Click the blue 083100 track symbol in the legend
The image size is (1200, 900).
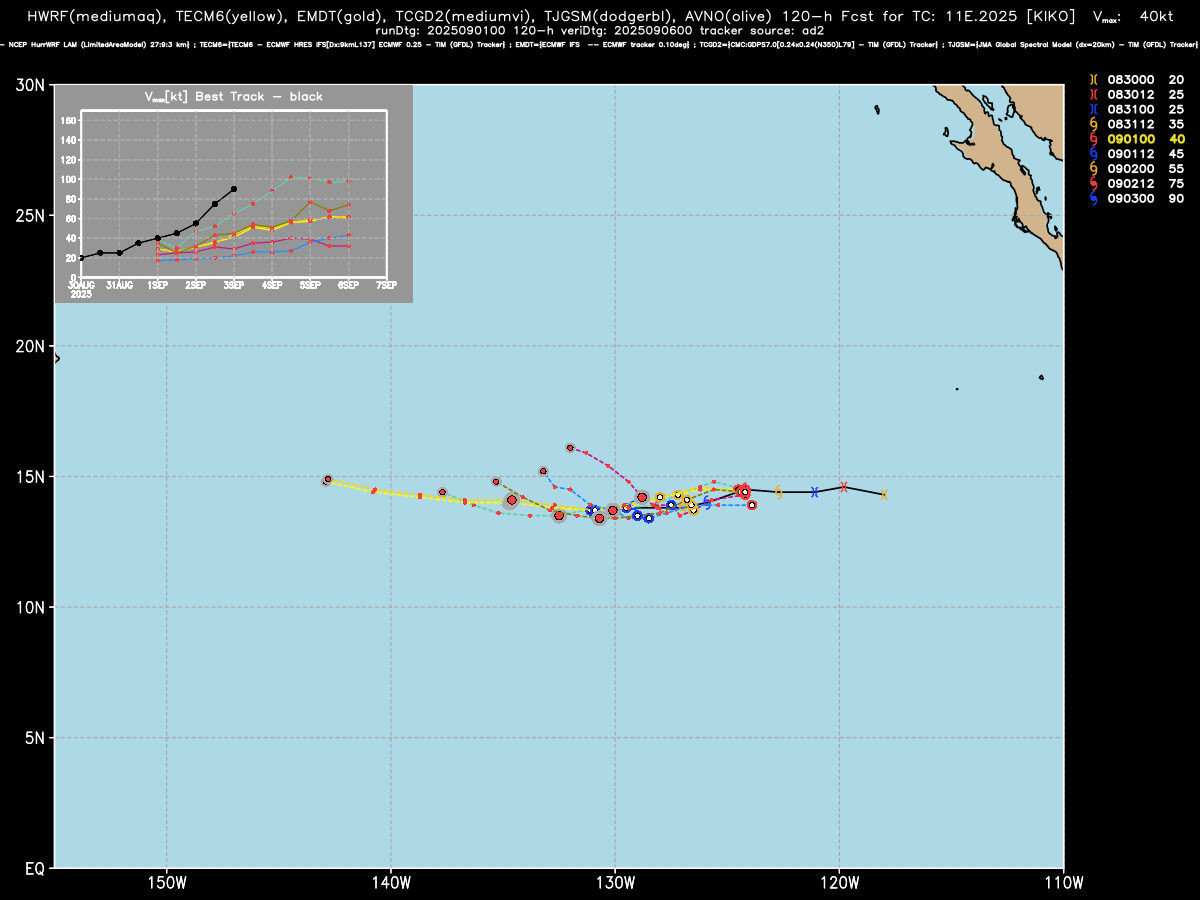tap(1093, 108)
